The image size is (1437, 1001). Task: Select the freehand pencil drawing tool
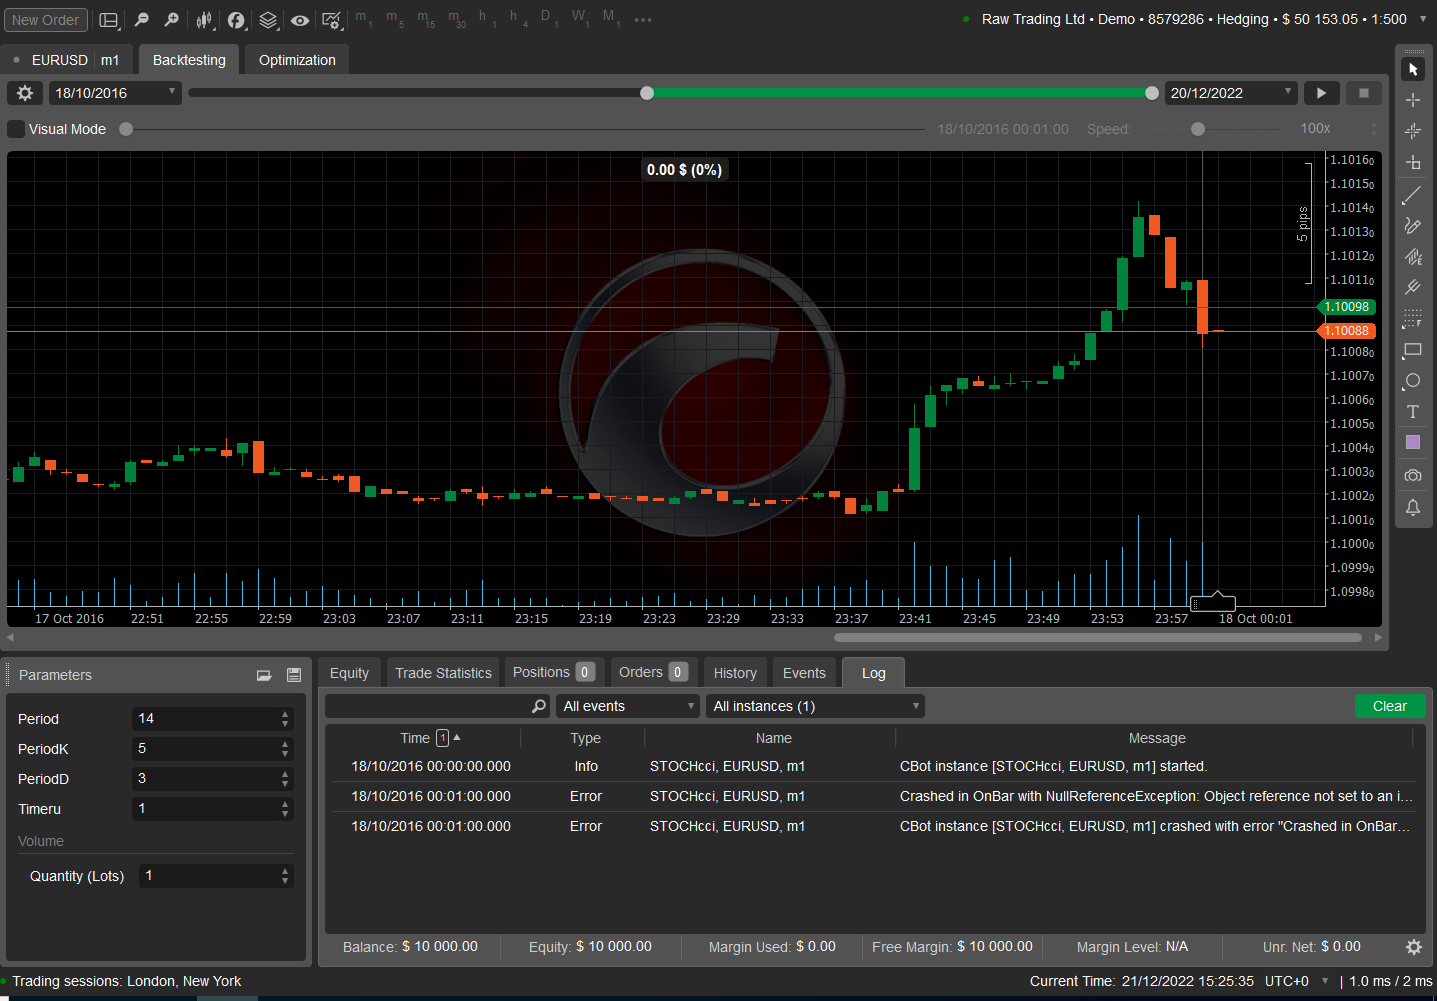(x=1413, y=225)
